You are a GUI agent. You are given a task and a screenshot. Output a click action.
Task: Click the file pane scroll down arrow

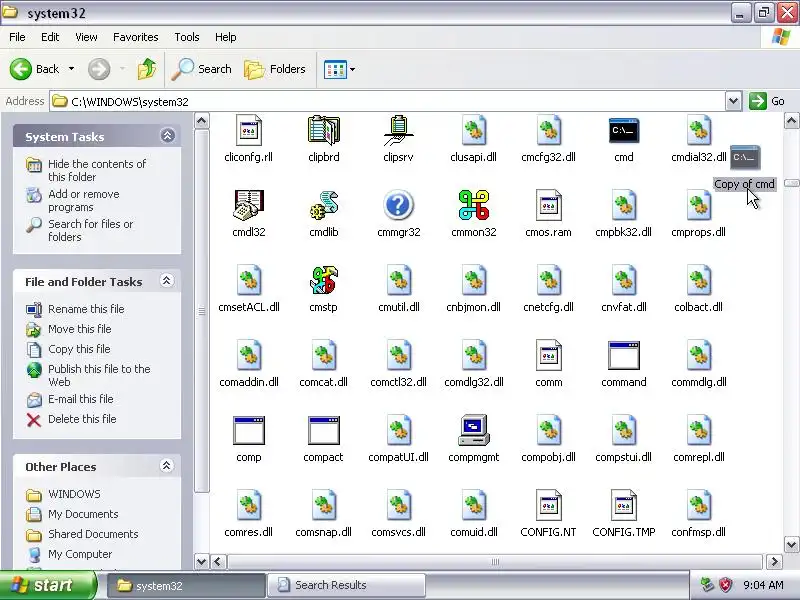click(x=791, y=544)
